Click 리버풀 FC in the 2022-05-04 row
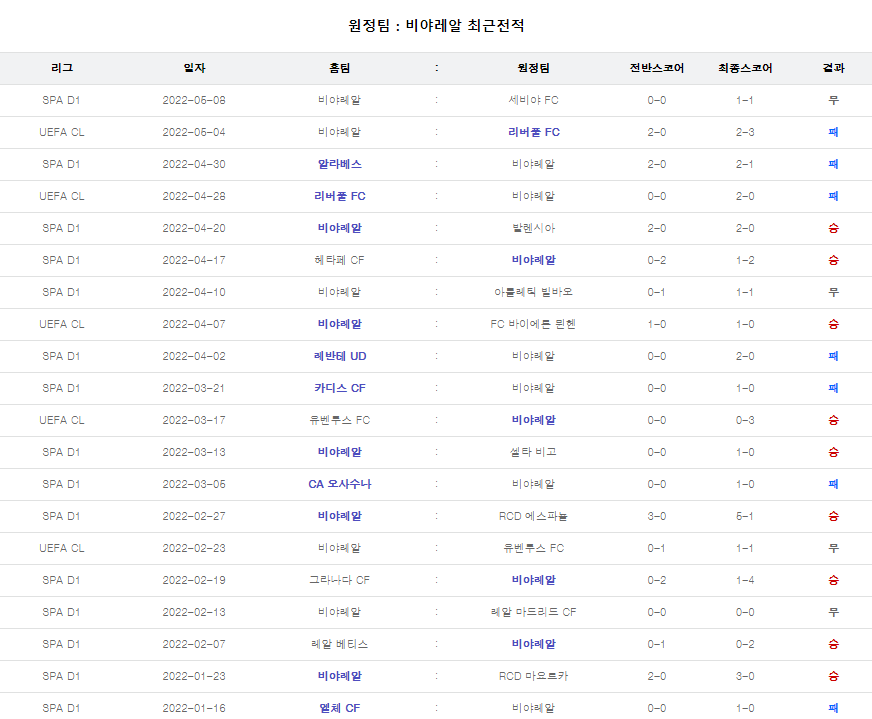This screenshot has height=719, width=872. click(x=534, y=132)
